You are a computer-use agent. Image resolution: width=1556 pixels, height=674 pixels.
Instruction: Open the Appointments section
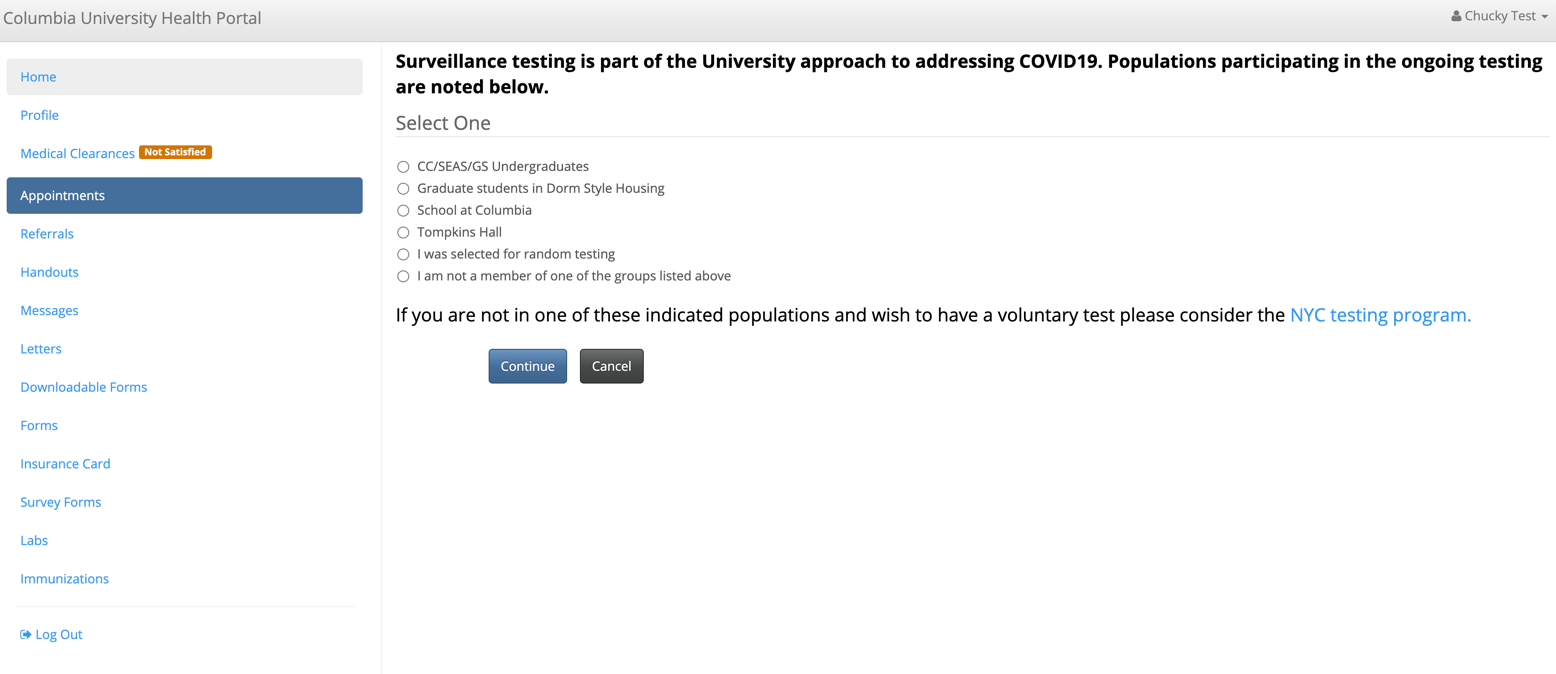(x=62, y=195)
